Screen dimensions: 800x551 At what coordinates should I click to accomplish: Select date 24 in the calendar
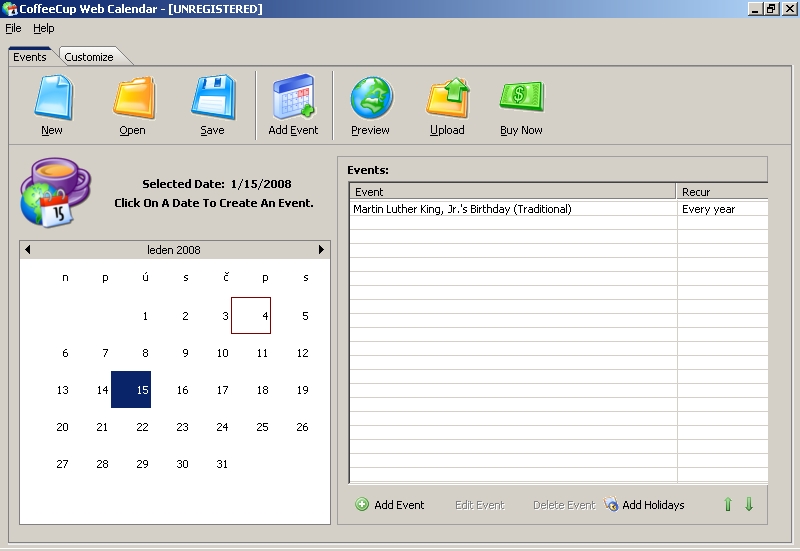[222, 427]
